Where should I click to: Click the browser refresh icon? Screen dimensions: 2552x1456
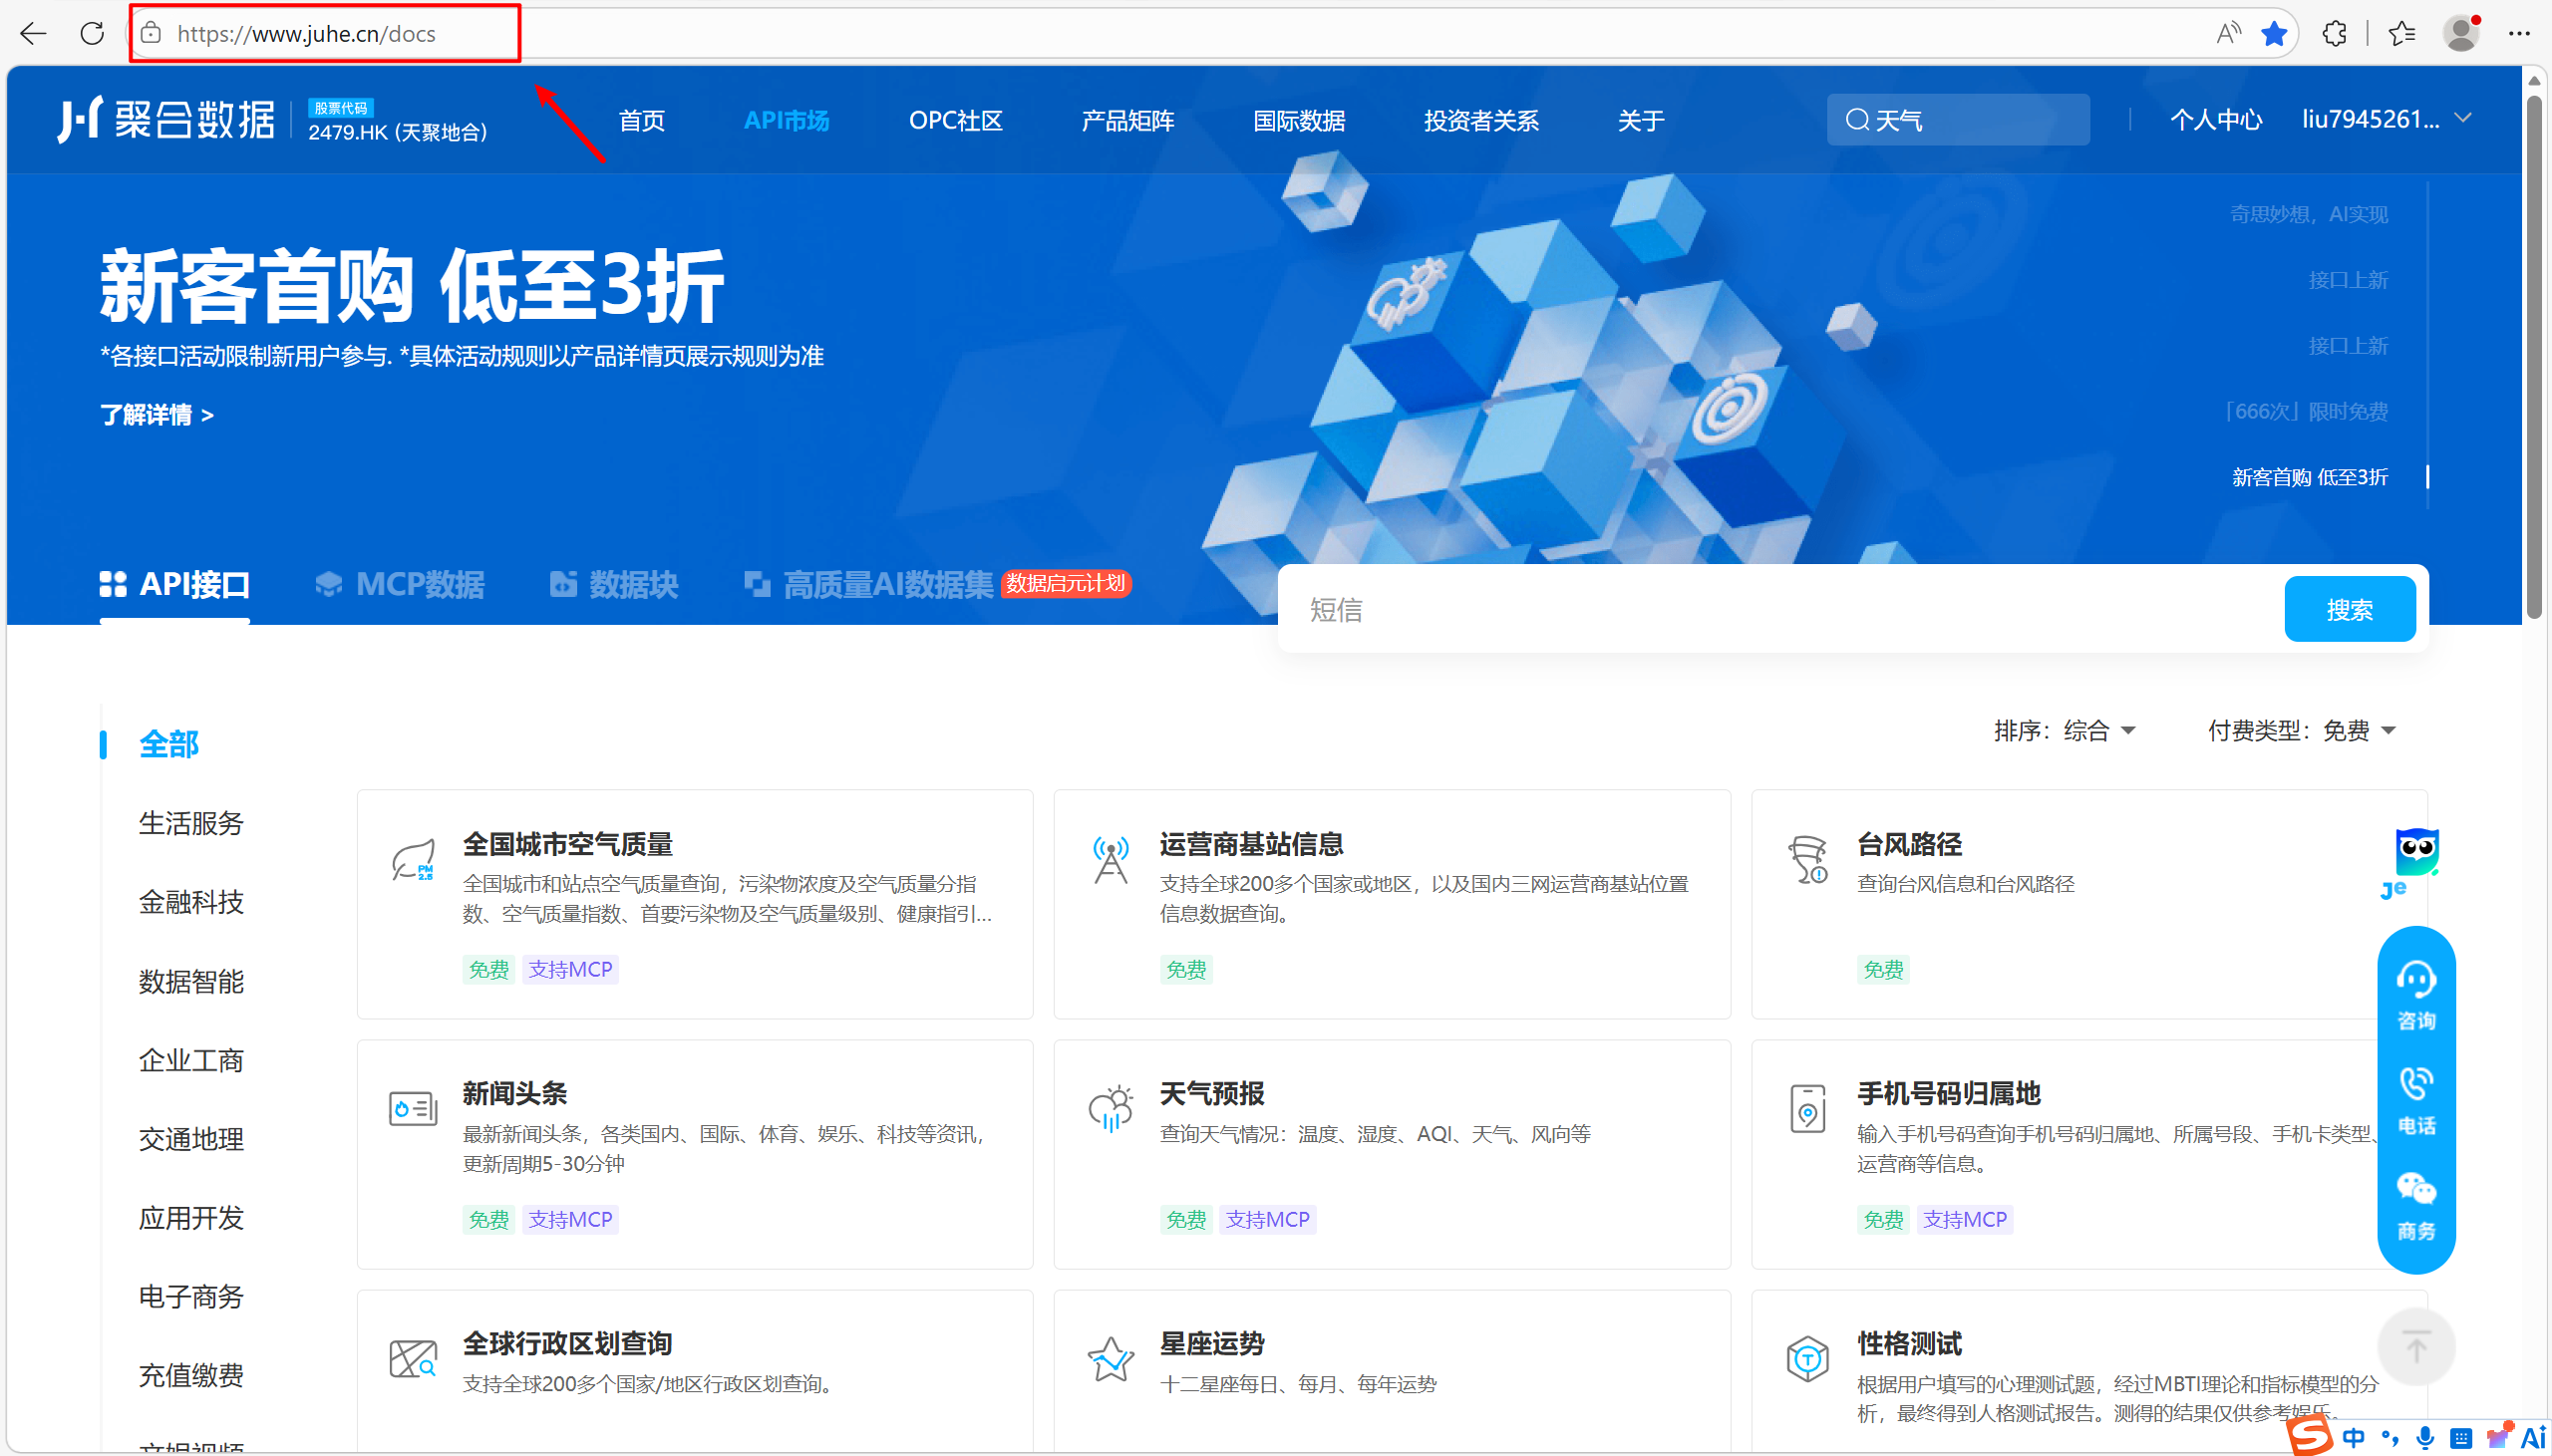92,33
